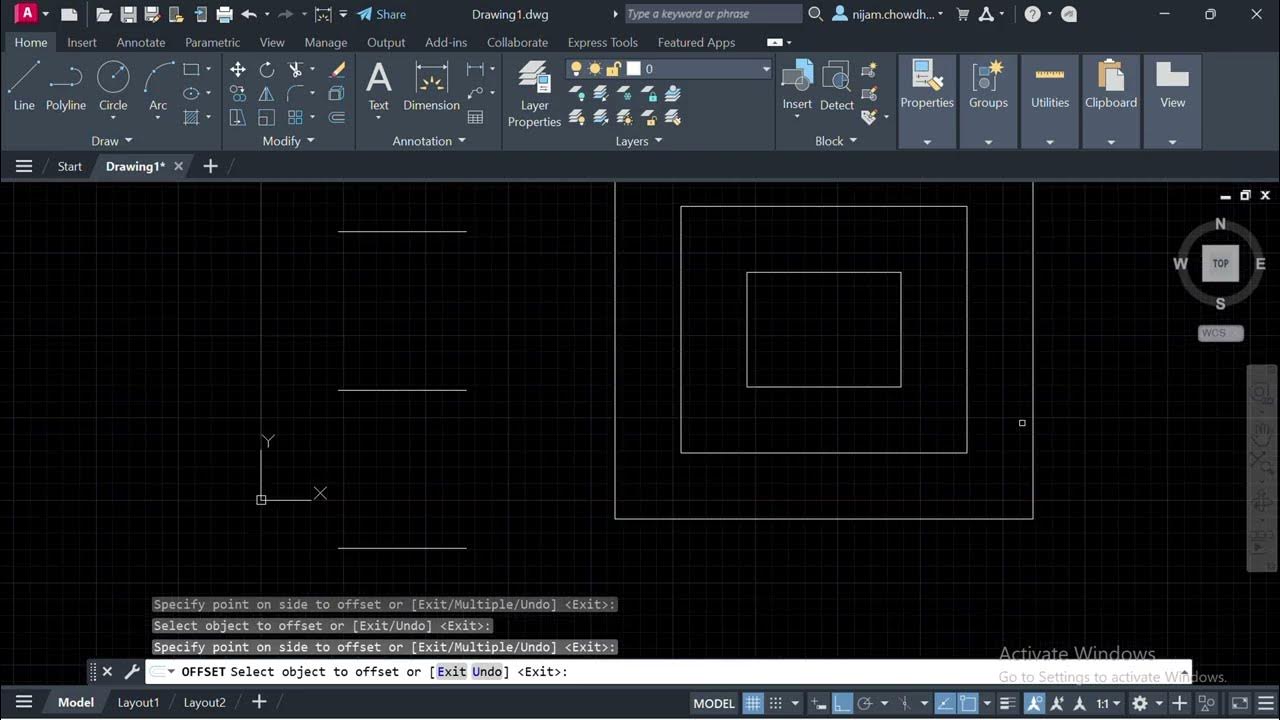Click the Plot printer icon
The image size is (1280, 720).
pos(224,14)
